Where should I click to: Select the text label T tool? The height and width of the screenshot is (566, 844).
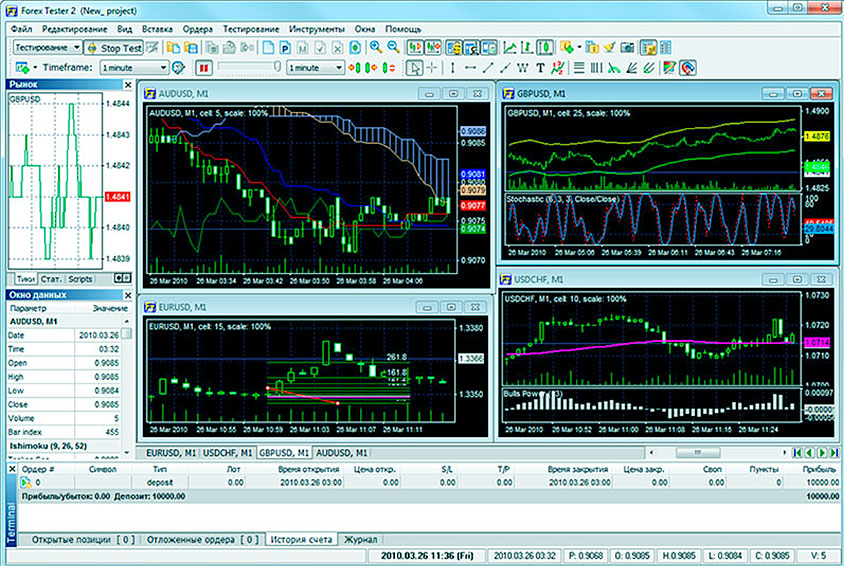[x=540, y=68]
